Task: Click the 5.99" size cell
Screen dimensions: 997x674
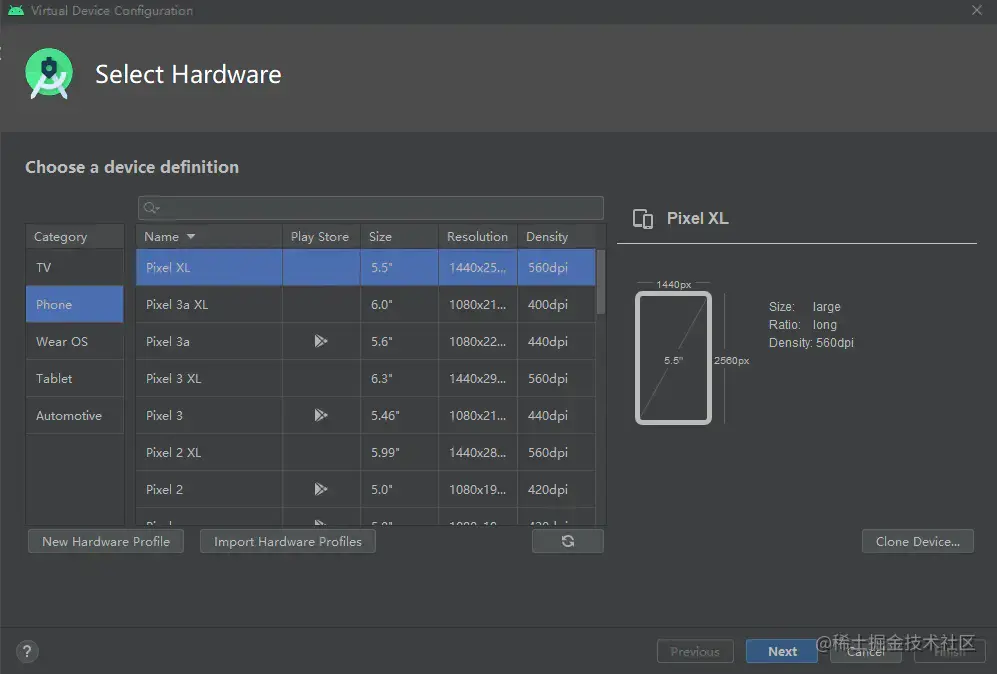Action: tap(399, 452)
